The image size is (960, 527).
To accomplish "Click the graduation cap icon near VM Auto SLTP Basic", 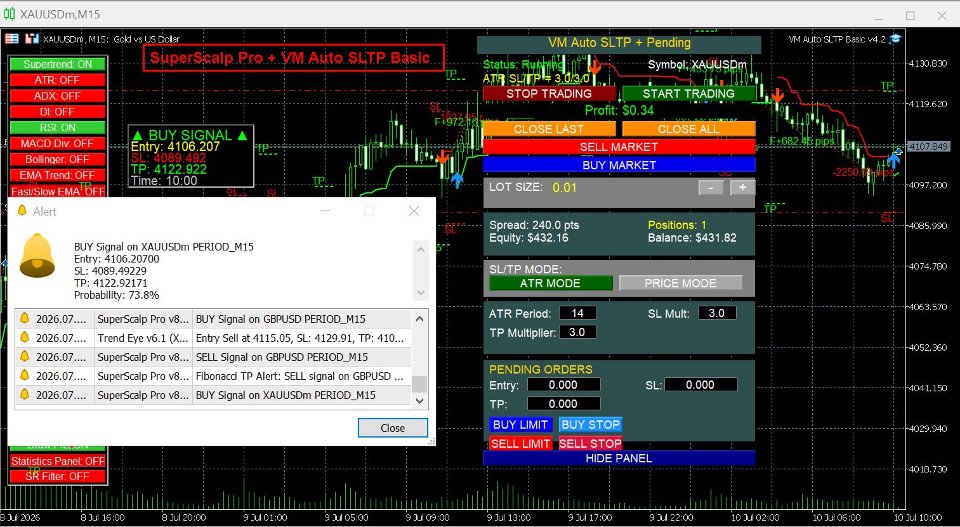I will pos(895,39).
